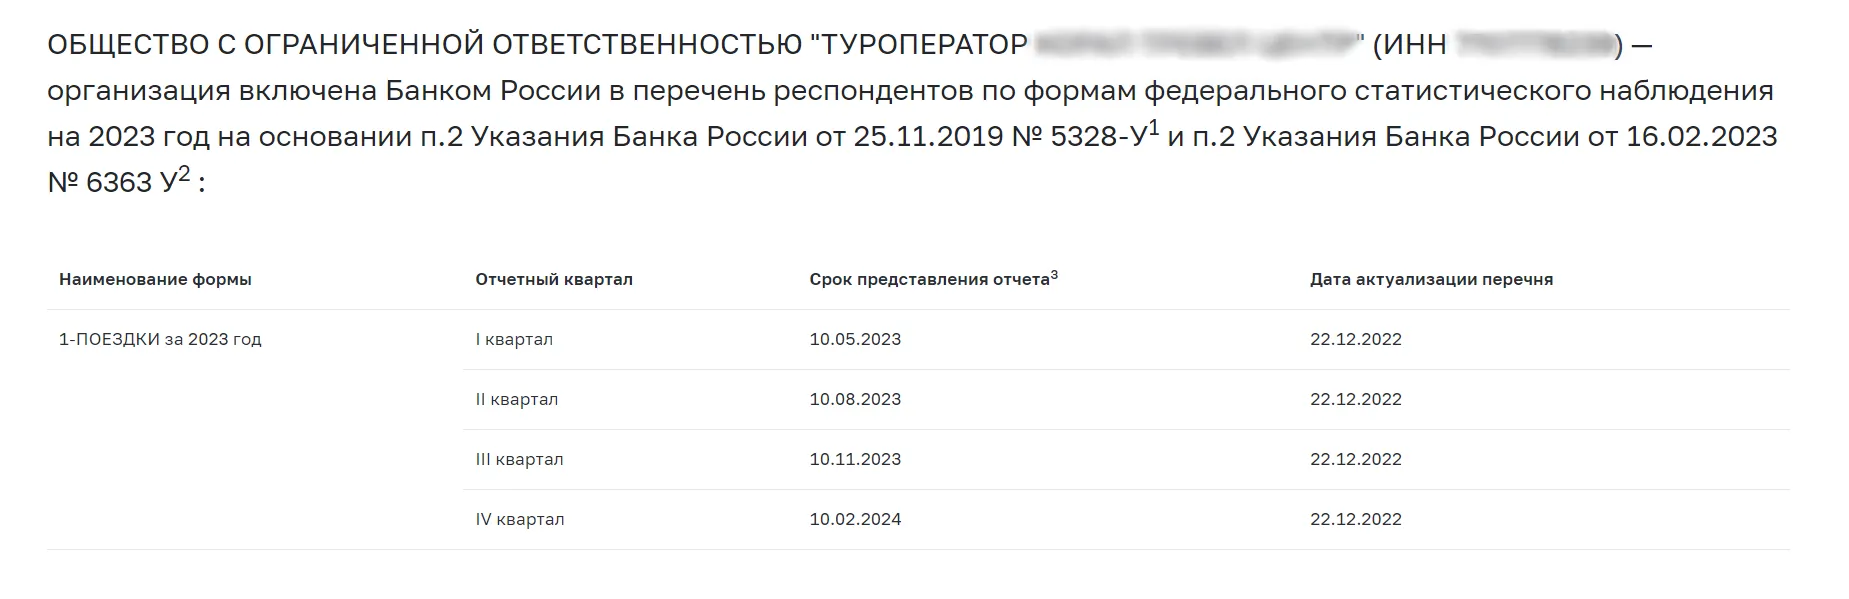Viewport: 1849px width, 599px height.
Task: Click the deadline date 10.08.2023
Action: point(855,399)
